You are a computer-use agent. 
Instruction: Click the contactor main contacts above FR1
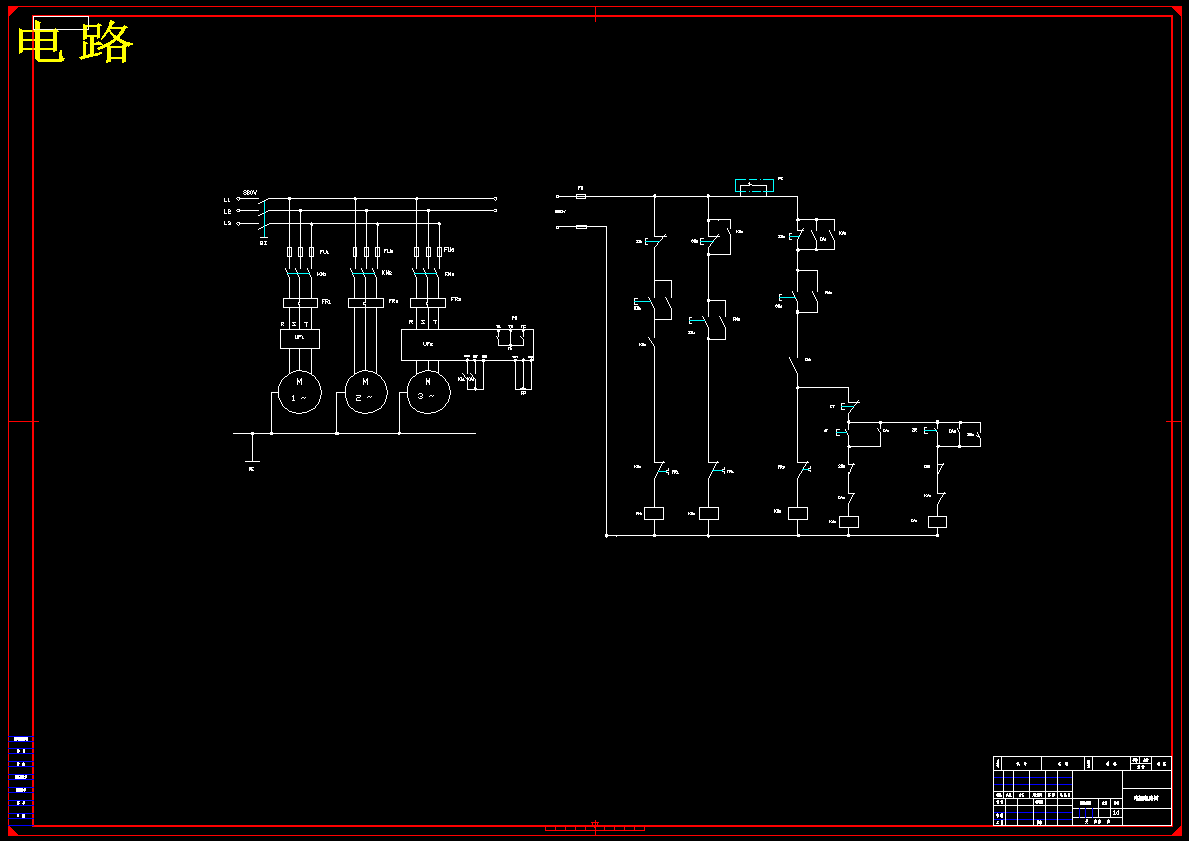(x=300, y=273)
